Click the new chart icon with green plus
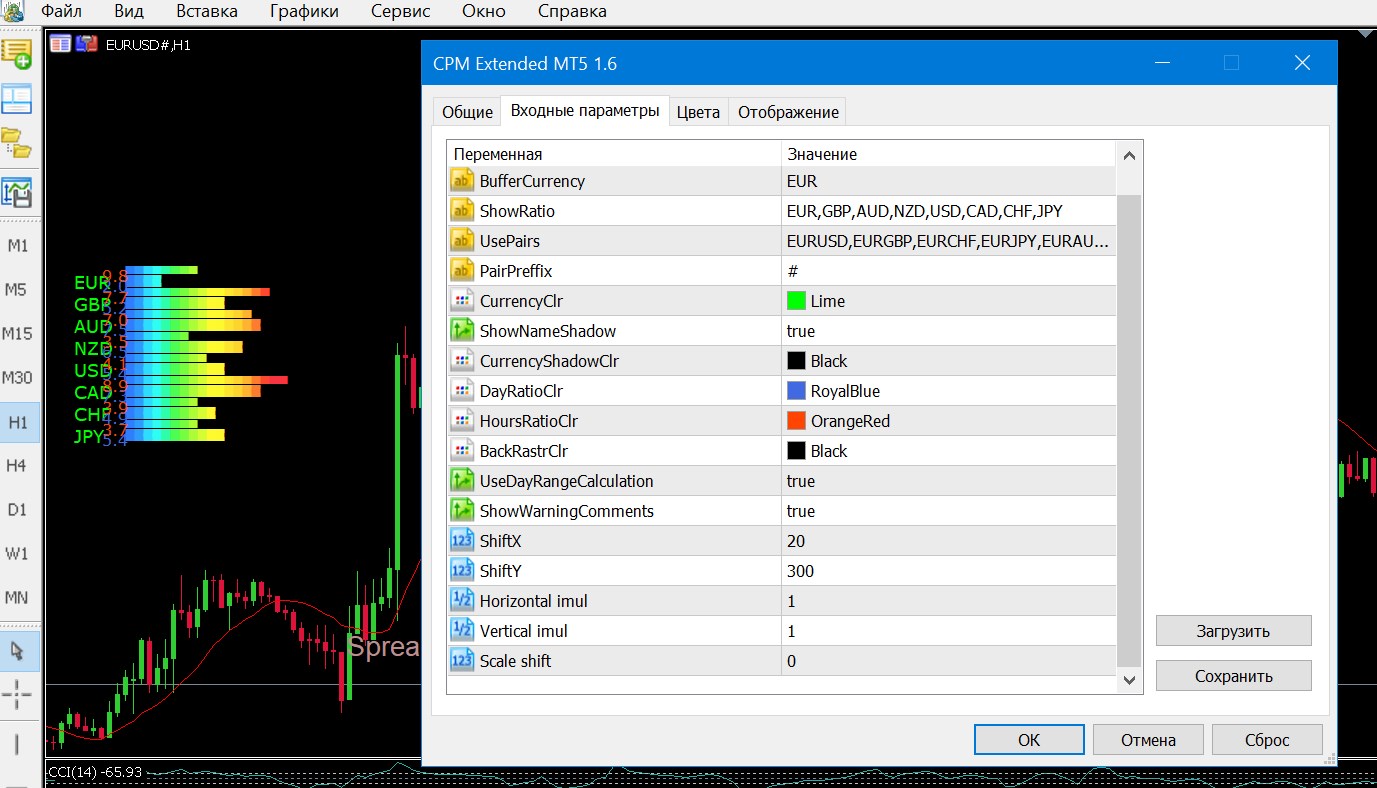The height and width of the screenshot is (788, 1377). point(17,54)
